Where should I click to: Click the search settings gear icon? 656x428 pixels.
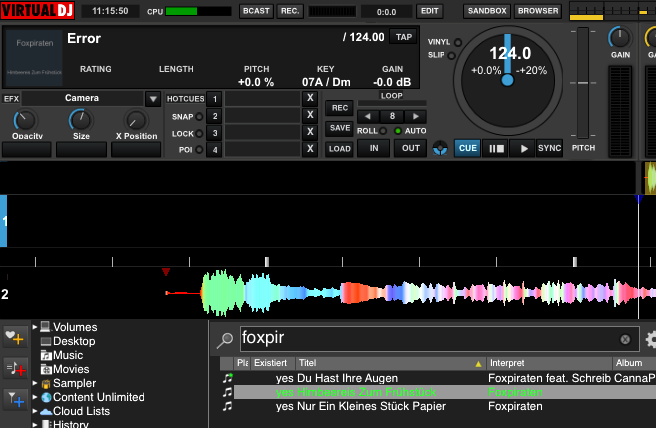point(651,339)
